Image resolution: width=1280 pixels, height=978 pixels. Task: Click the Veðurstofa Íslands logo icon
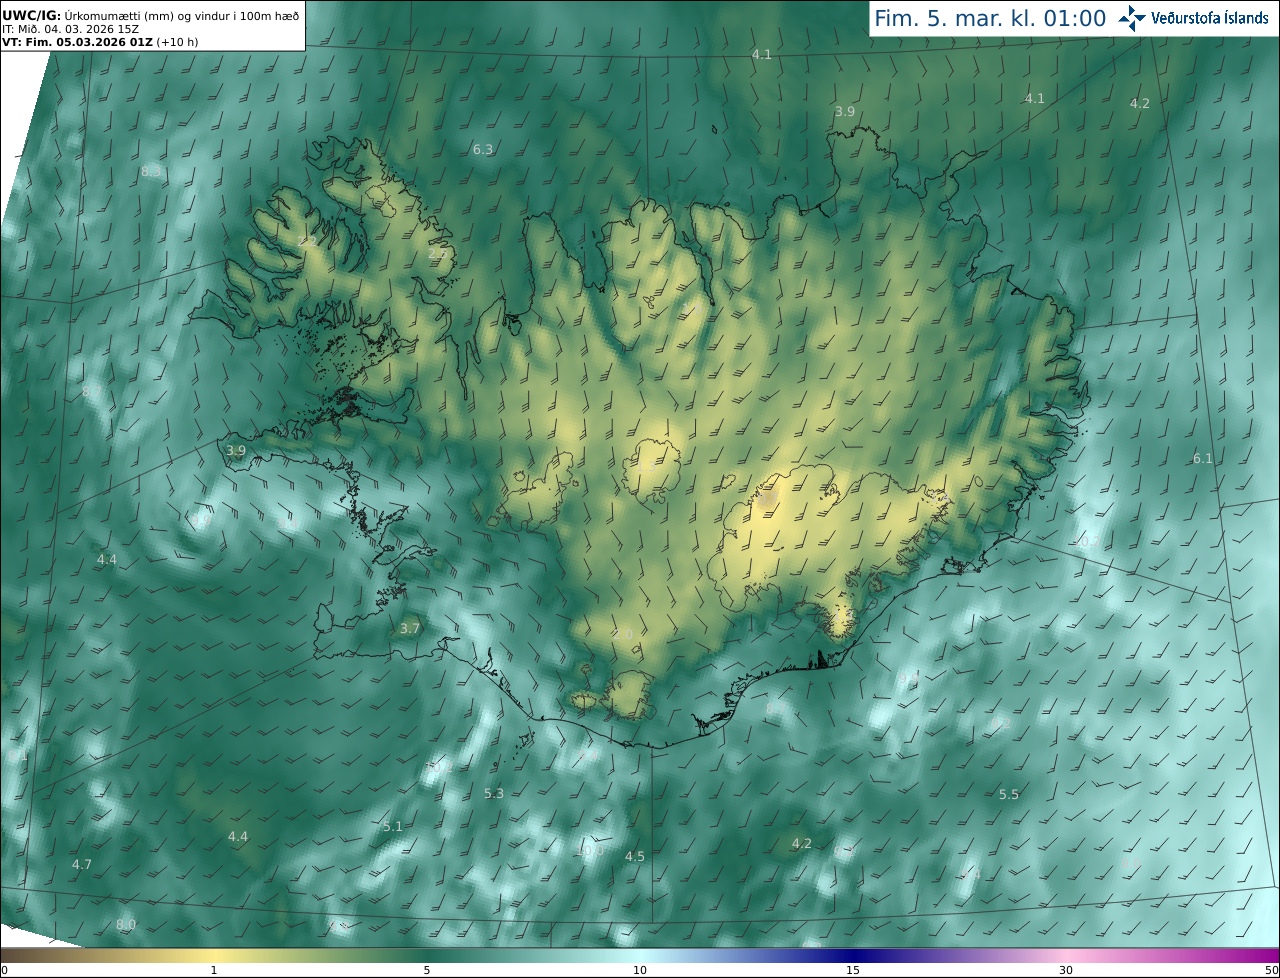coord(1132,18)
